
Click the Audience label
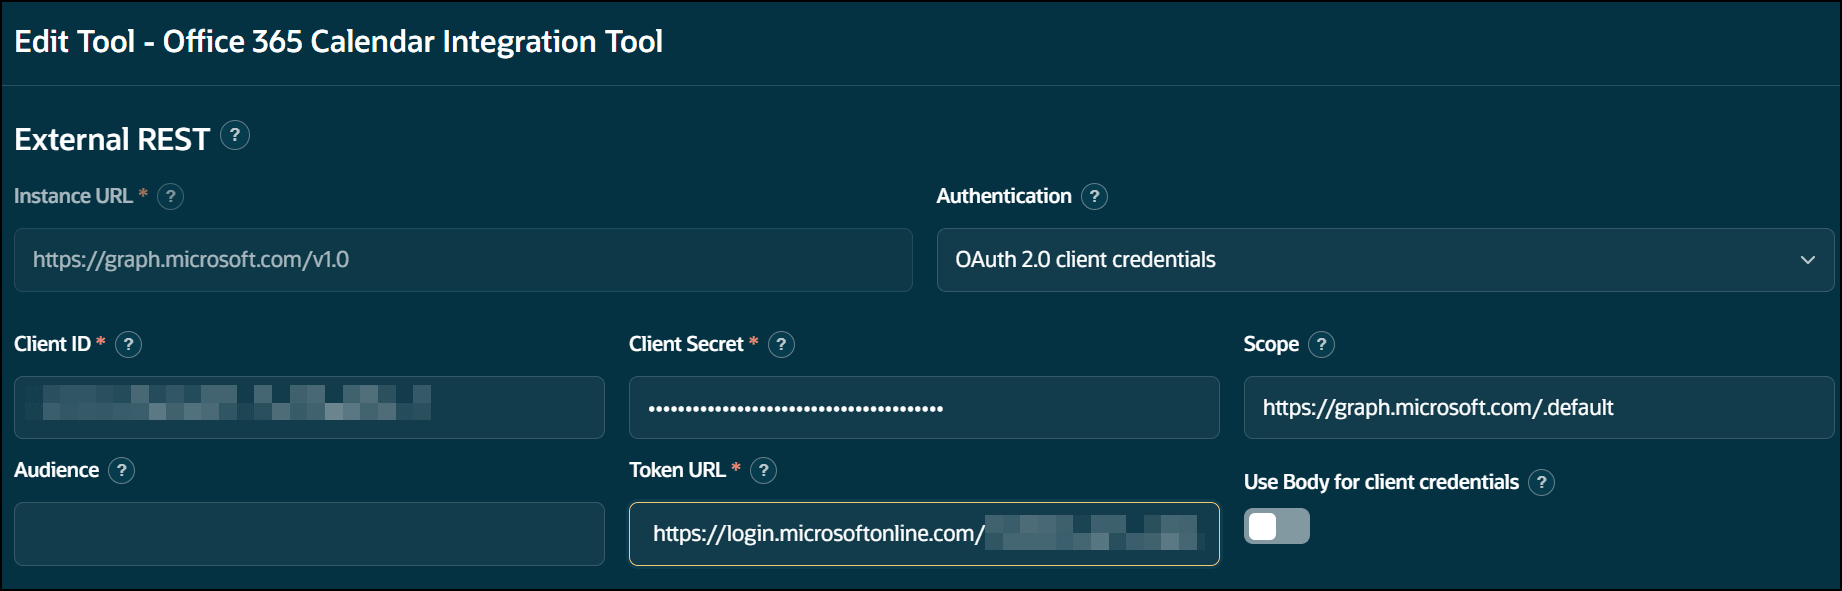pos(56,470)
